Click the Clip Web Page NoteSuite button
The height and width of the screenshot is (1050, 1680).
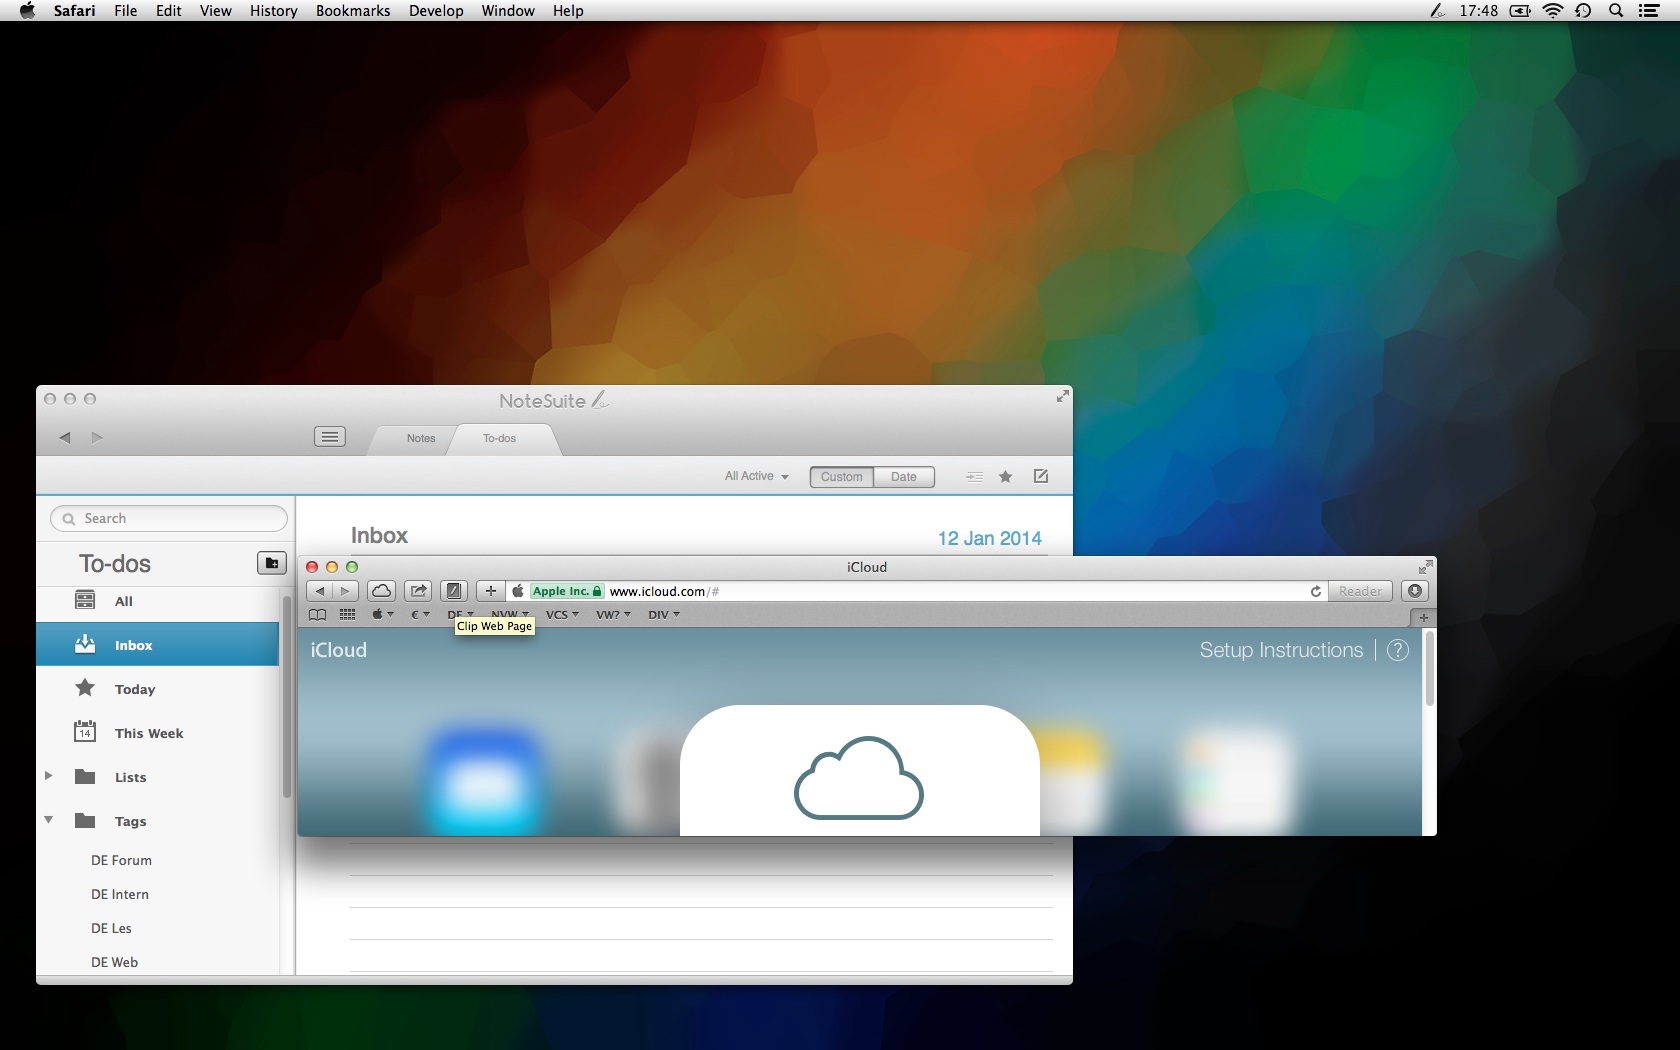click(x=454, y=591)
